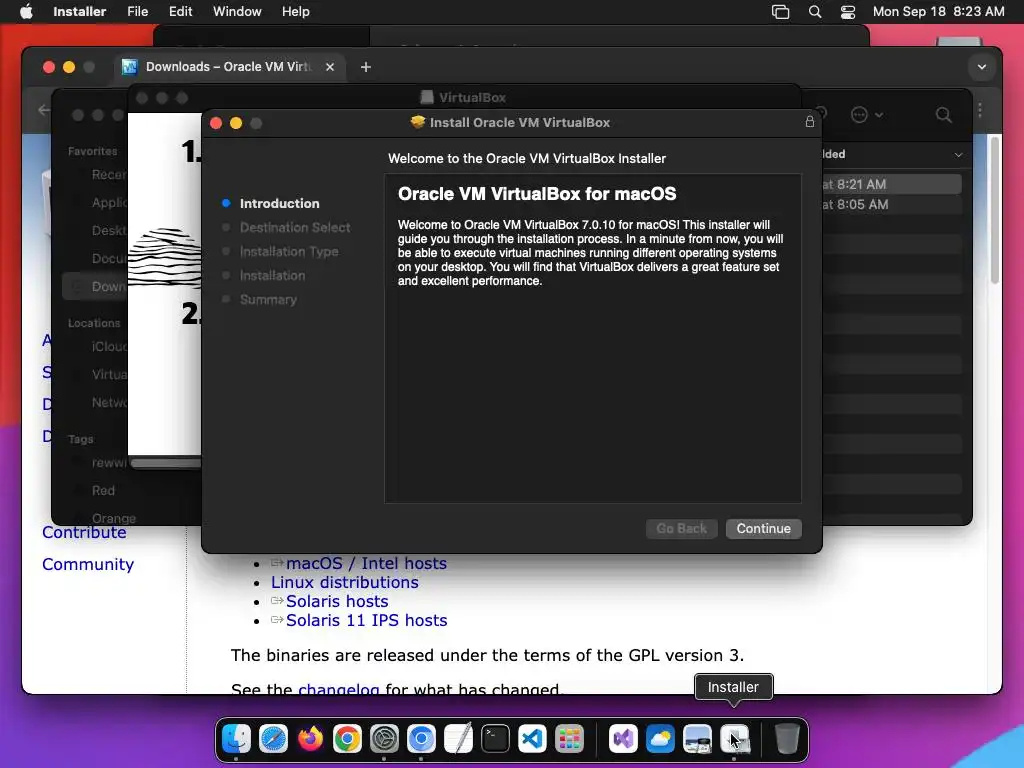Click the Installation step in sidebar
This screenshot has height=768, width=1024.
click(x=272, y=276)
